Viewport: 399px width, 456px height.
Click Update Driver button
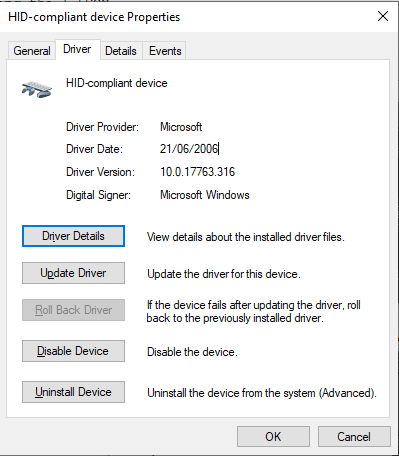pyautogui.click(x=73, y=273)
